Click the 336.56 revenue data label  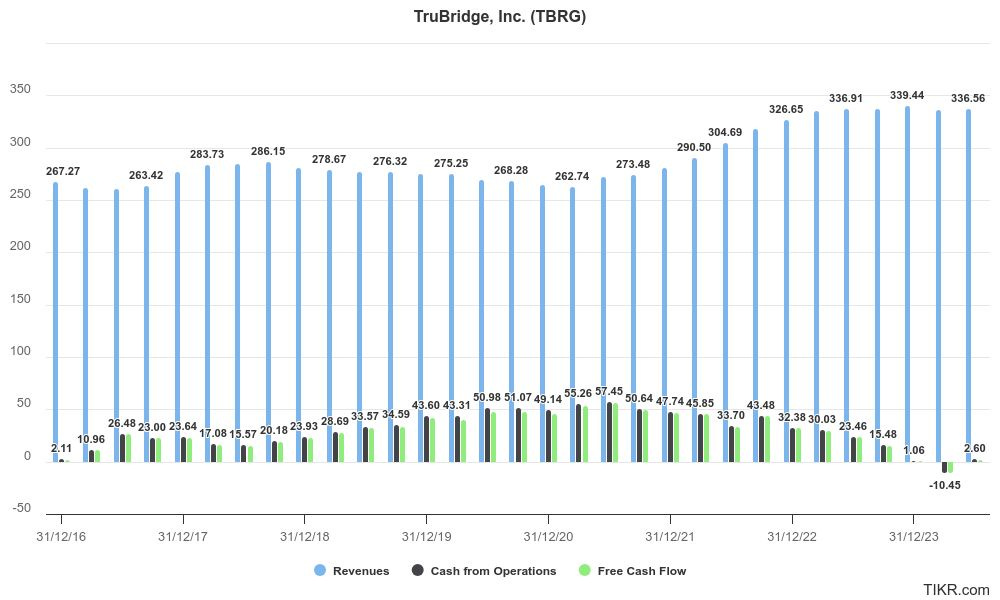point(968,98)
